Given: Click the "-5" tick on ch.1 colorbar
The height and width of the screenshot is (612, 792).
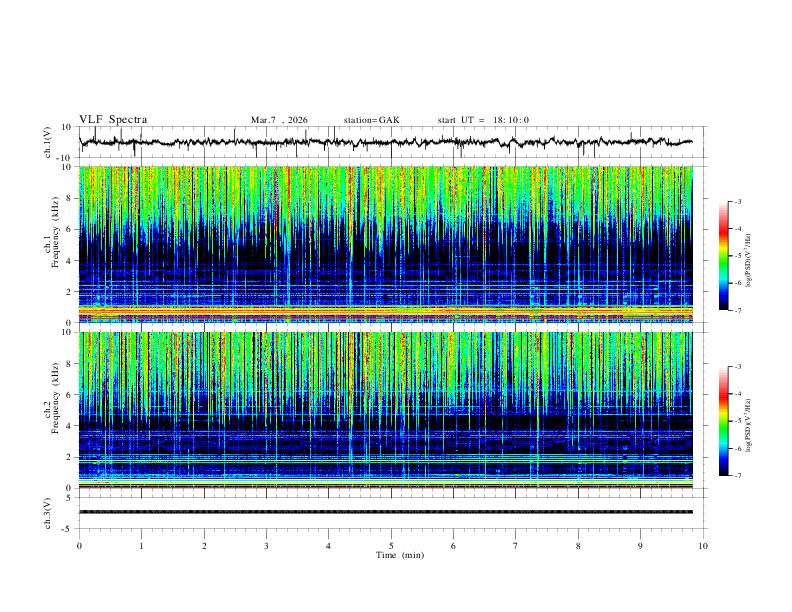Looking at the screenshot, I should (x=738, y=256).
